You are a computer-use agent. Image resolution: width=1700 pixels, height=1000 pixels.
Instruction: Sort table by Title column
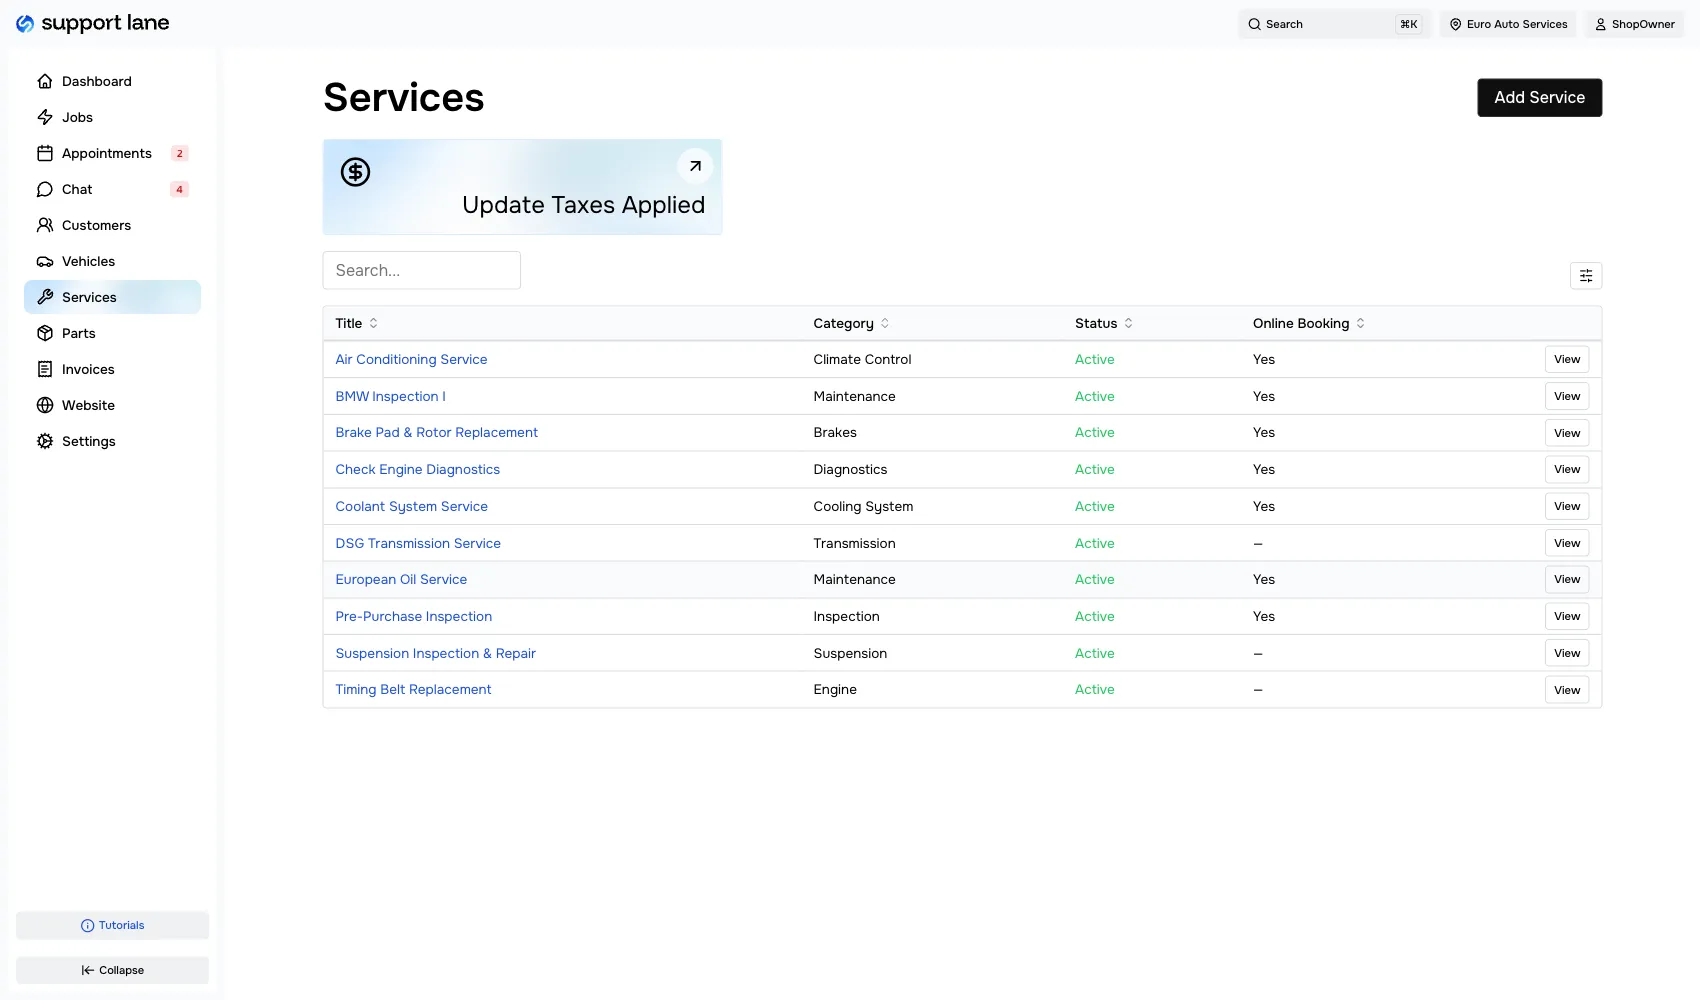pos(357,323)
